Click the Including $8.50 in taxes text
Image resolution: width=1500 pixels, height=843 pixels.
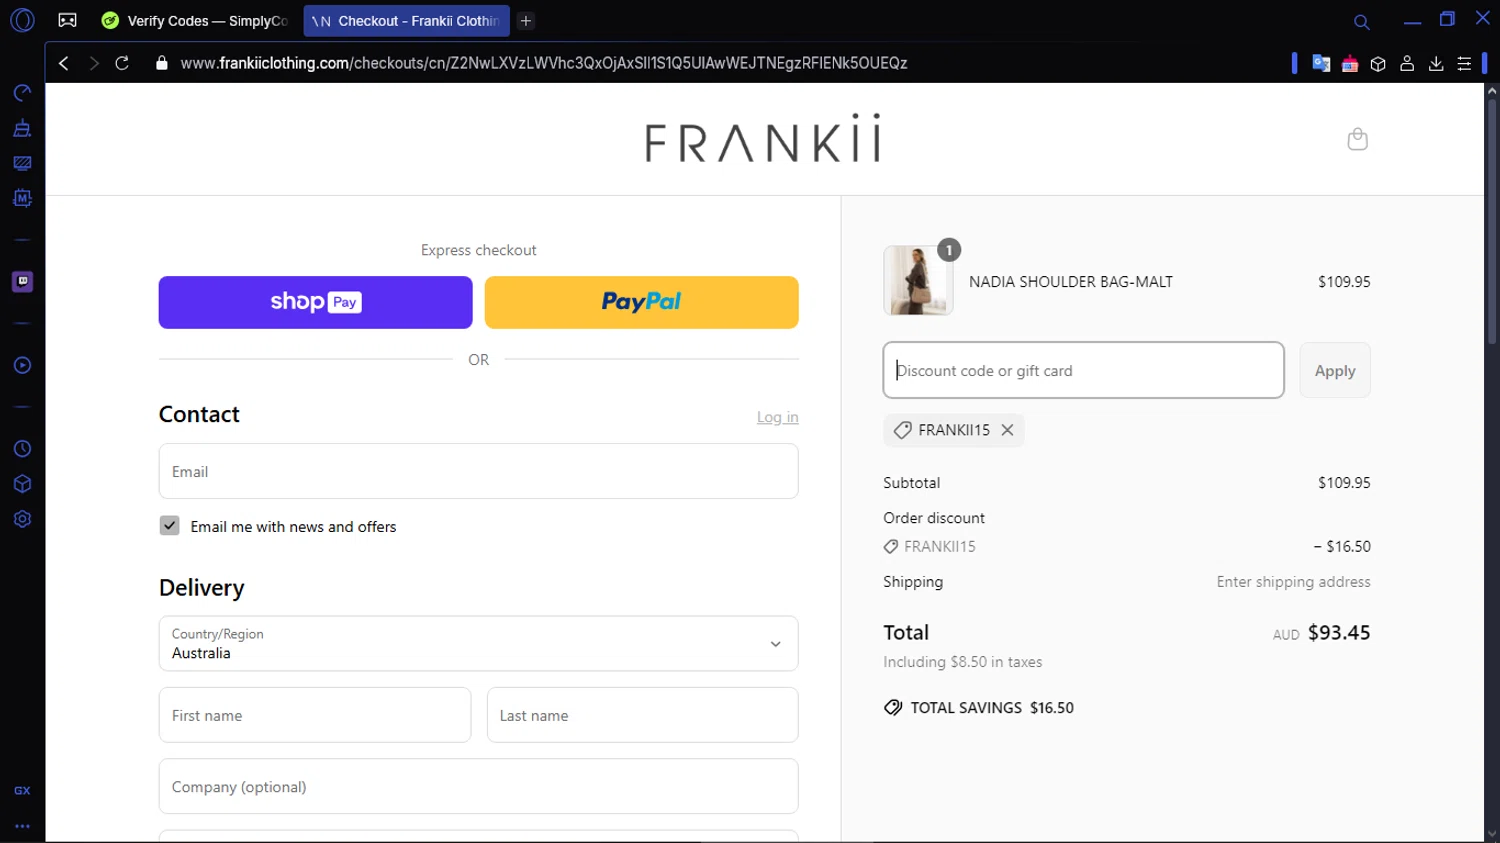click(x=962, y=662)
